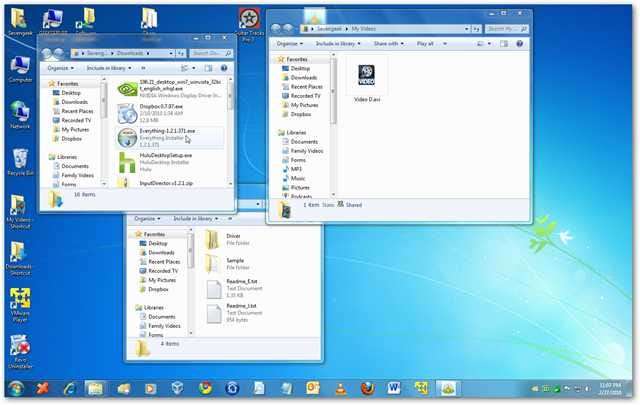Open Include in library dropdown in Downloads window
Viewport: 640px width, 405px height.
pos(109,68)
